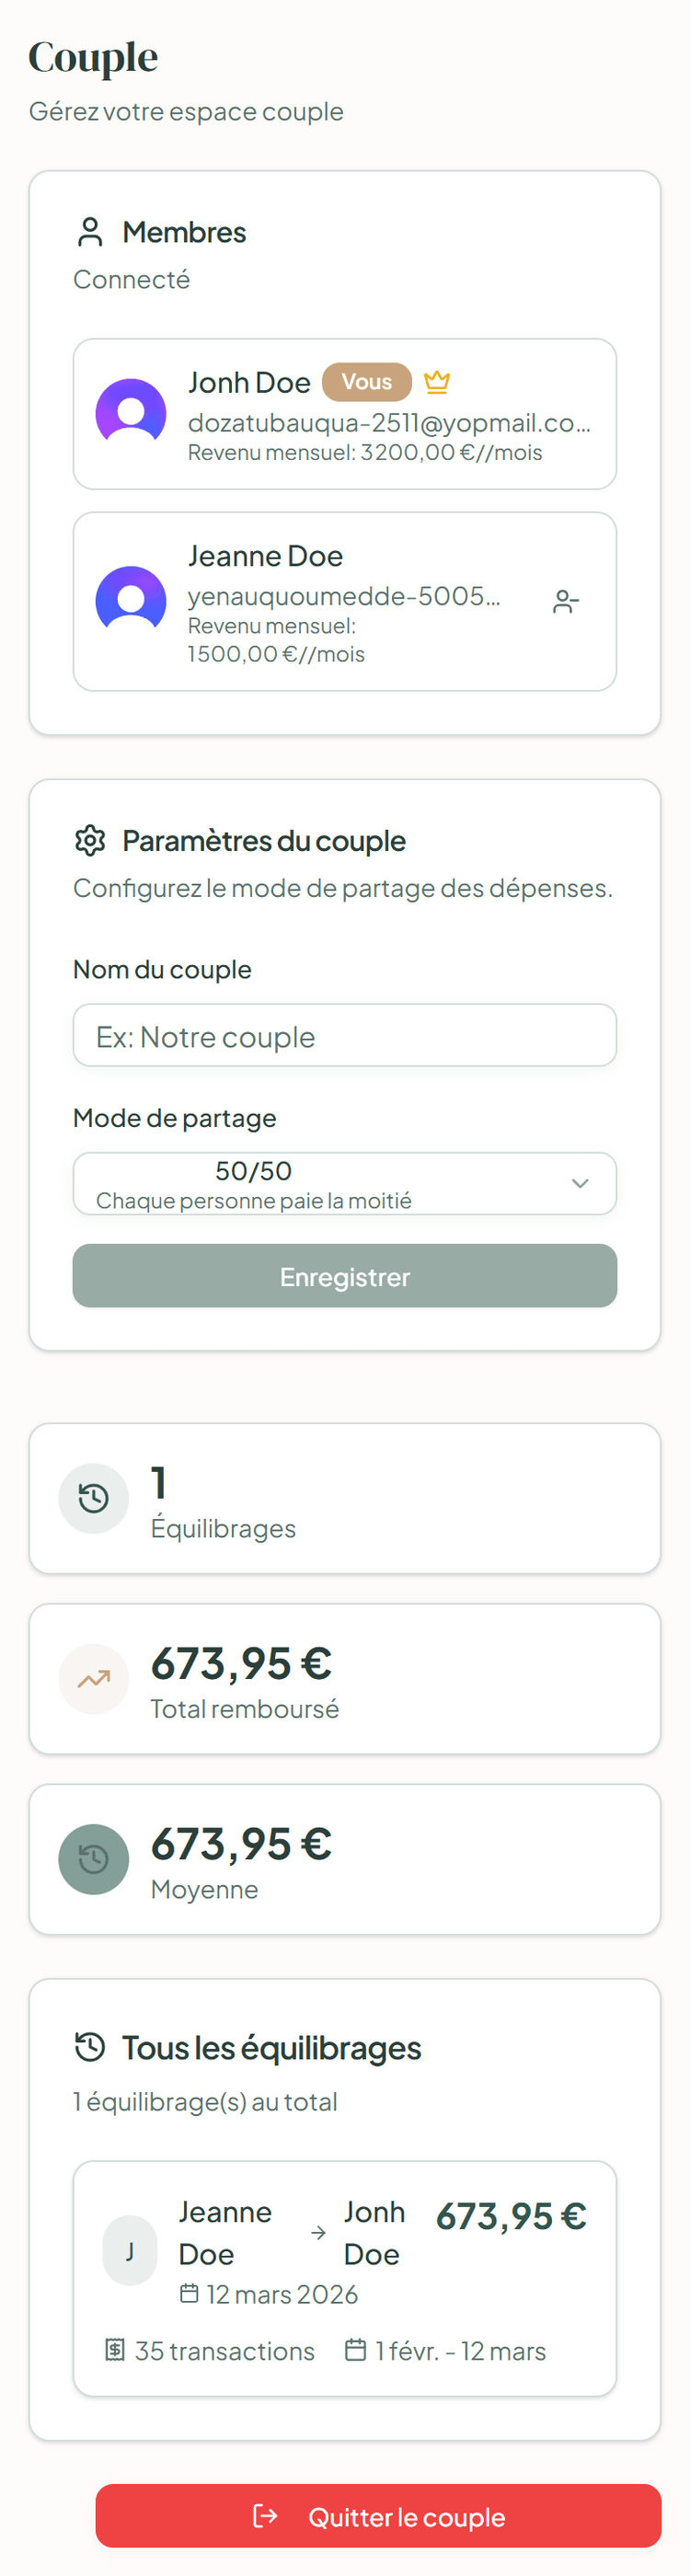This screenshot has height=2576, width=690.
Task: Open the Mode de partage dropdown
Action: pyautogui.click(x=345, y=1184)
